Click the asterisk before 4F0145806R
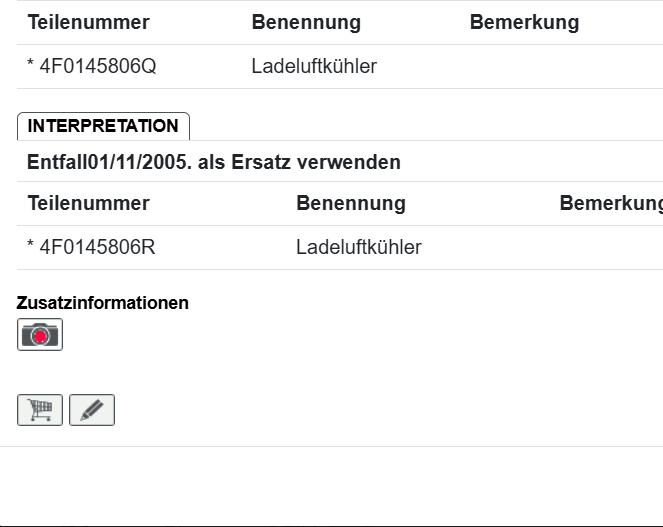Viewport: 663px width, 527px height. tap(31, 247)
